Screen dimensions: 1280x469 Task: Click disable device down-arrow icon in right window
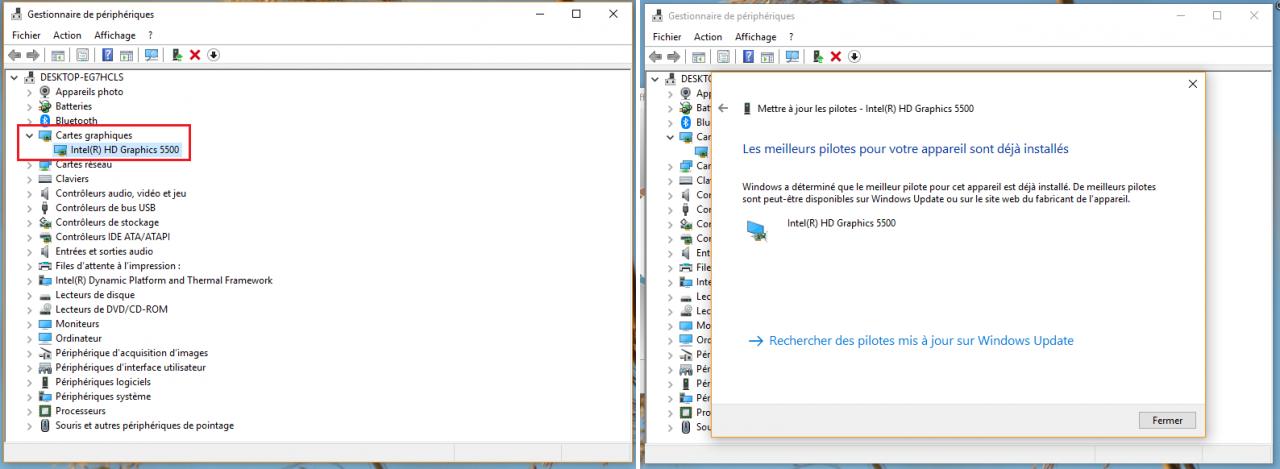click(854, 56)
